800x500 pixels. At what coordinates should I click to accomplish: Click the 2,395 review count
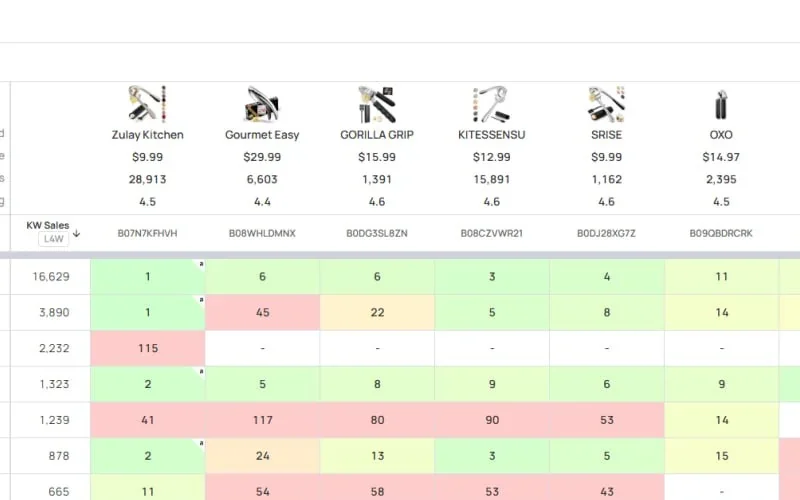[x=721, y=180]
